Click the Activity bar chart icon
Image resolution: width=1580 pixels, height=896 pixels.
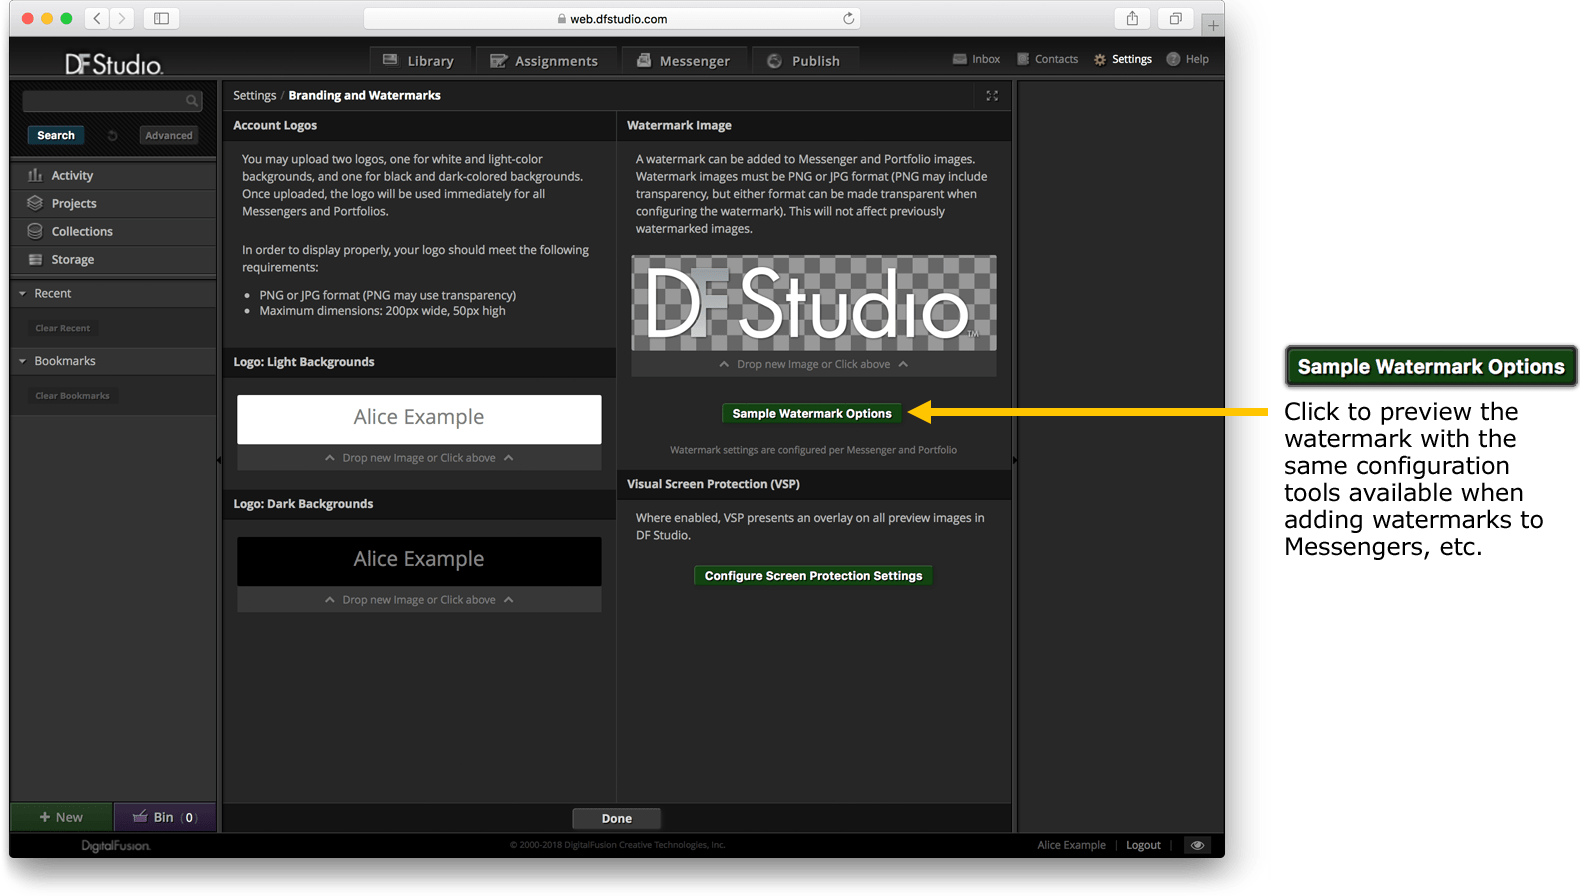point(35,175)
